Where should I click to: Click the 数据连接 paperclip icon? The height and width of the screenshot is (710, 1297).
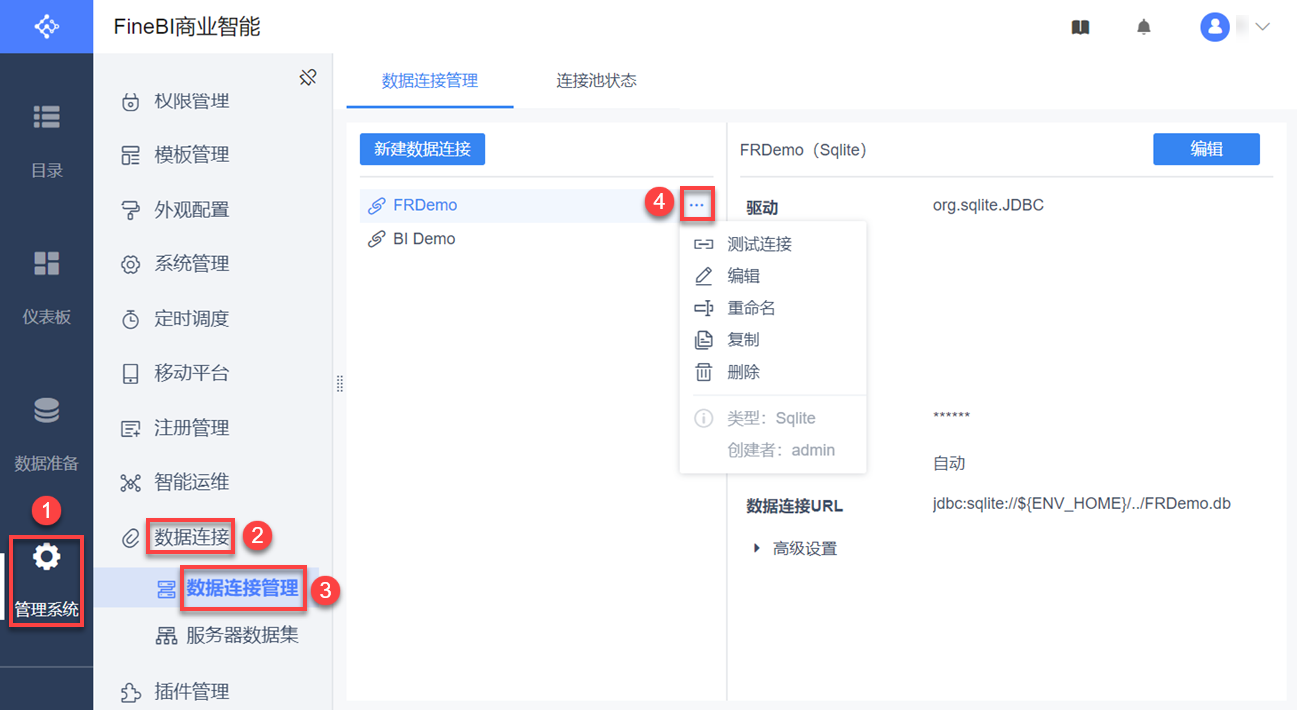tap(130, 538)
